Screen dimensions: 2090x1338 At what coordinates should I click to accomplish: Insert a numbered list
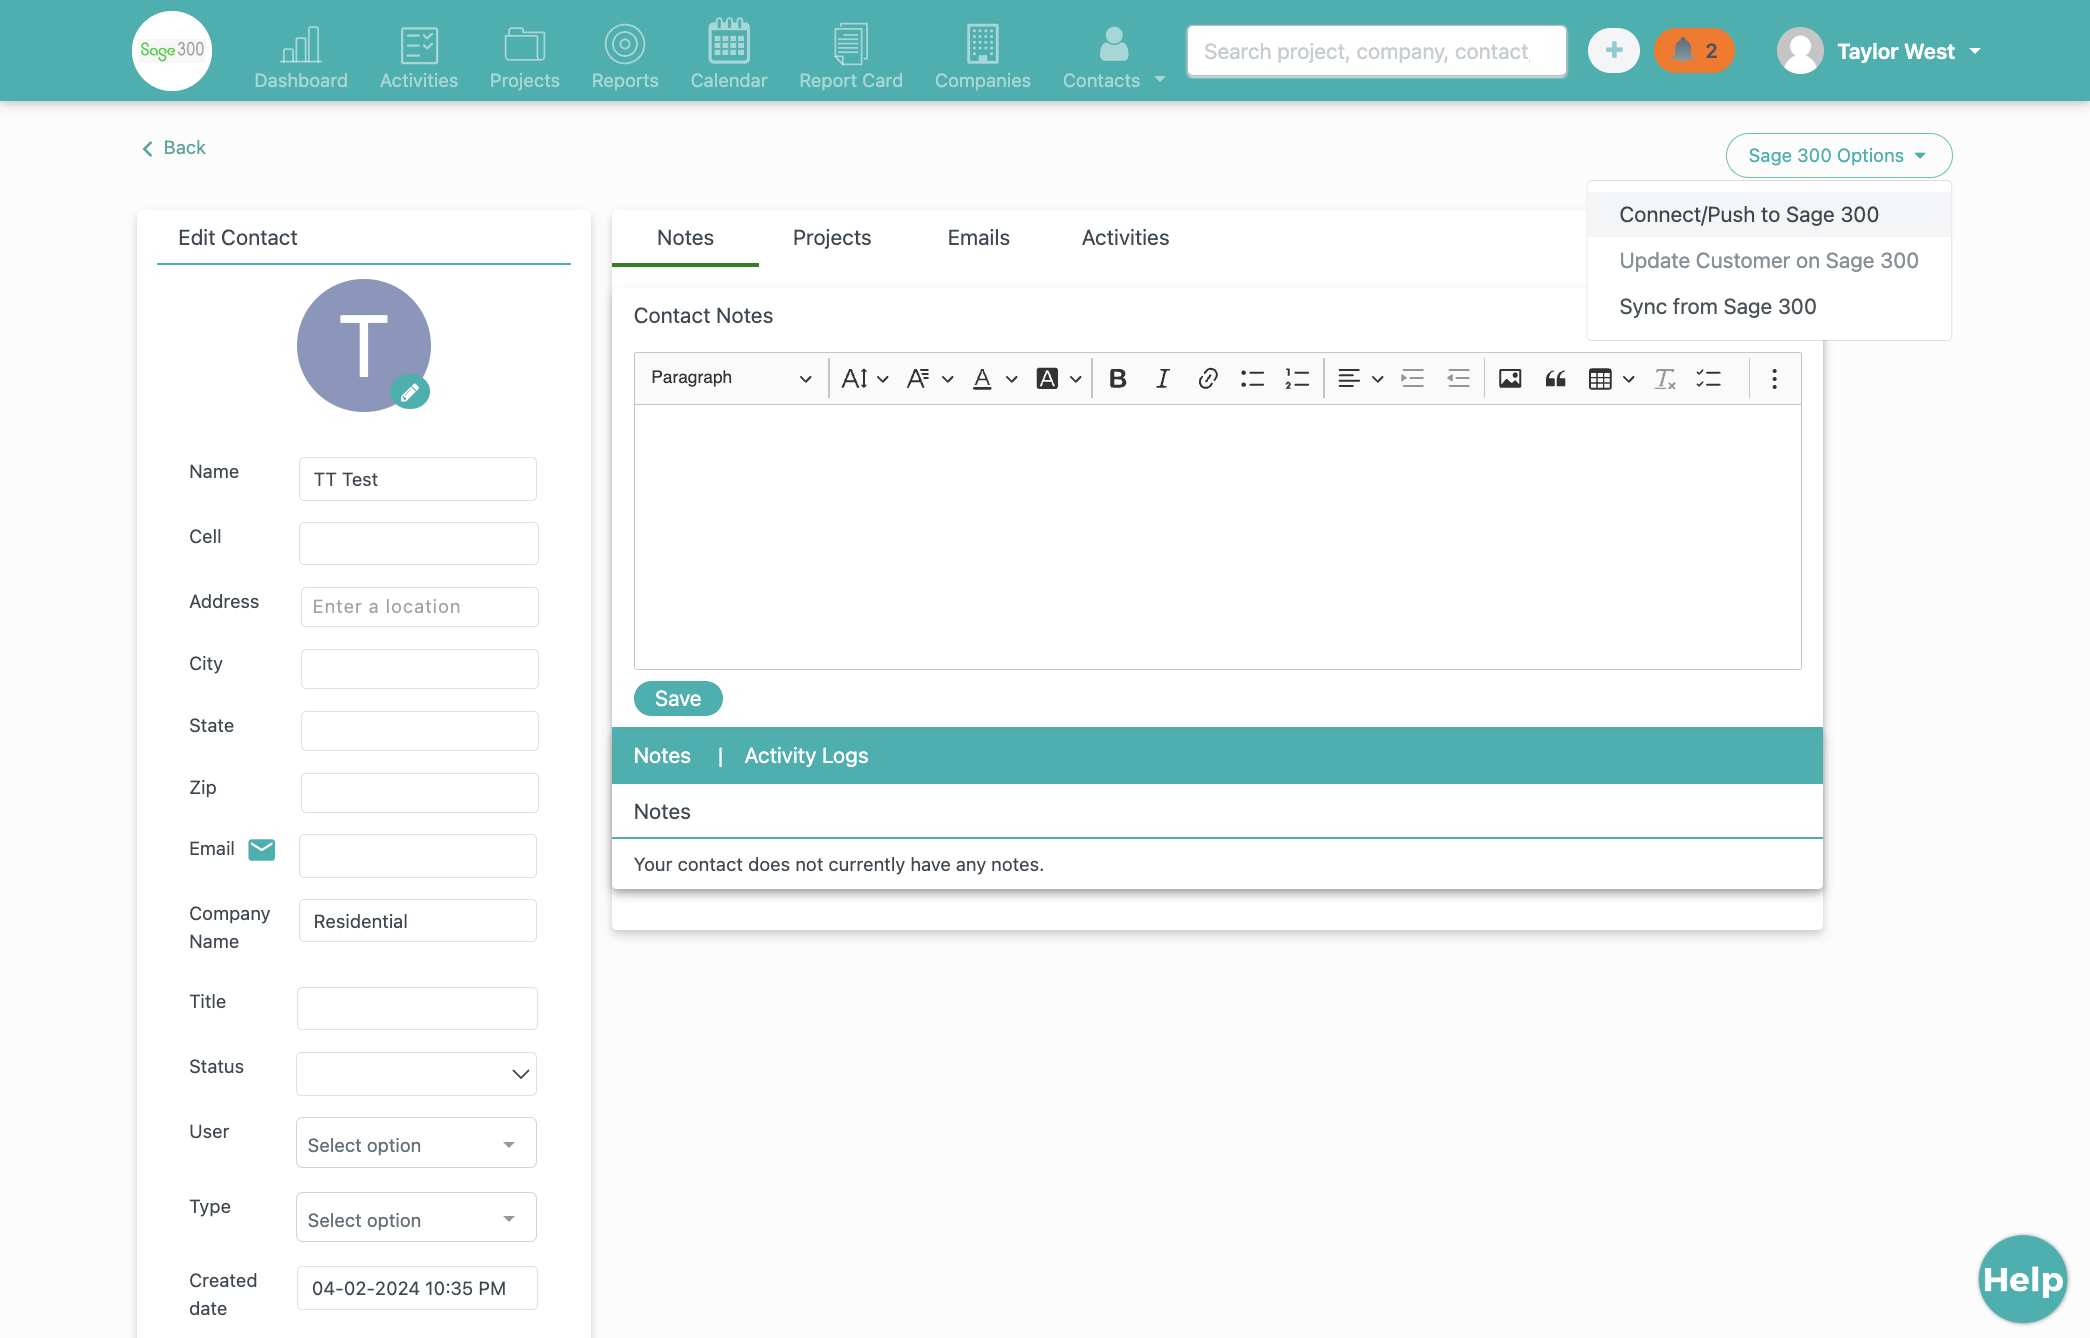(x=1297, y=378)
